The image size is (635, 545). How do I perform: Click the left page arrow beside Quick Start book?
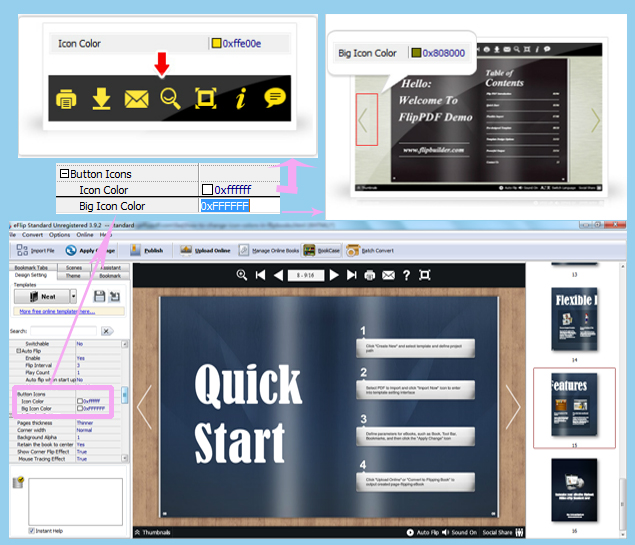144,407
